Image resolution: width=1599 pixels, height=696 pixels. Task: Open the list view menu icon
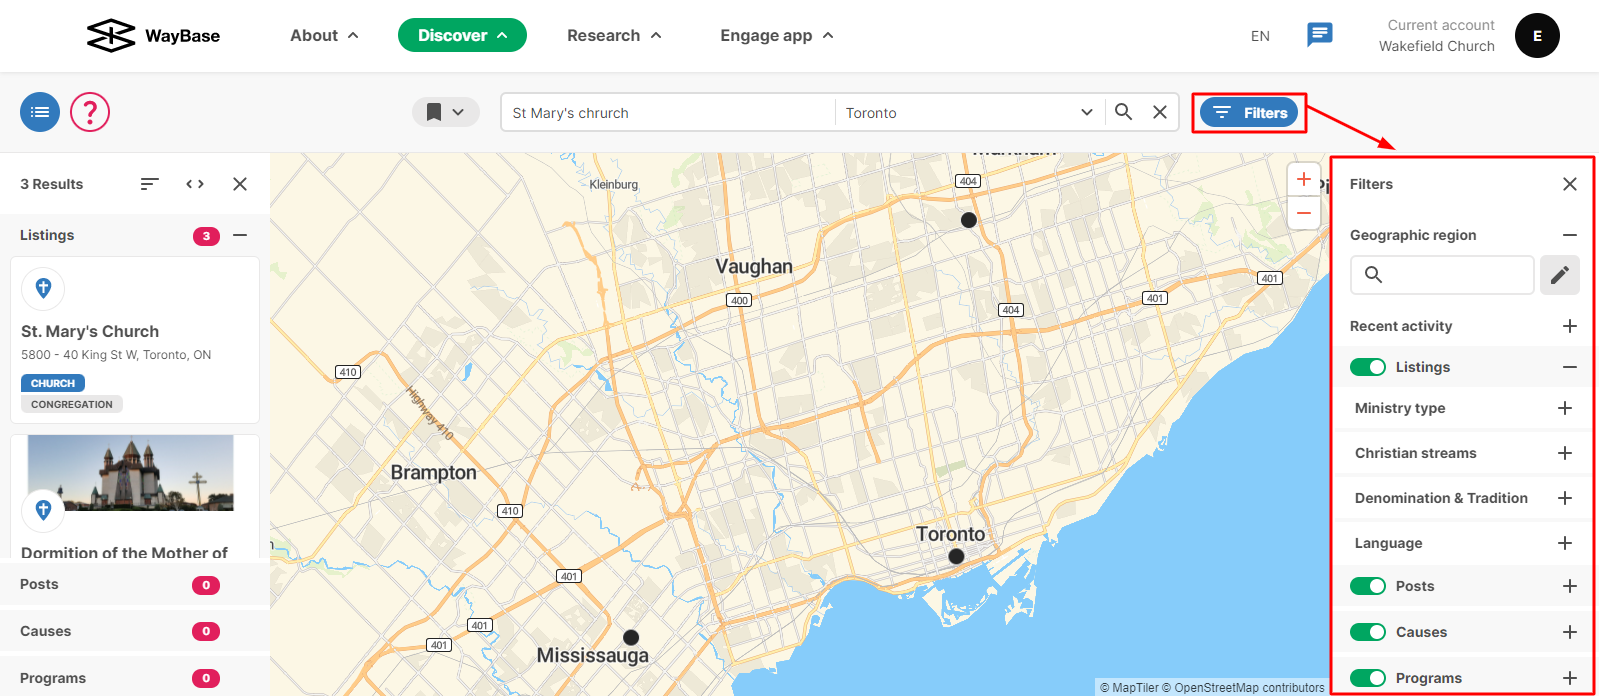pos(40,112)
